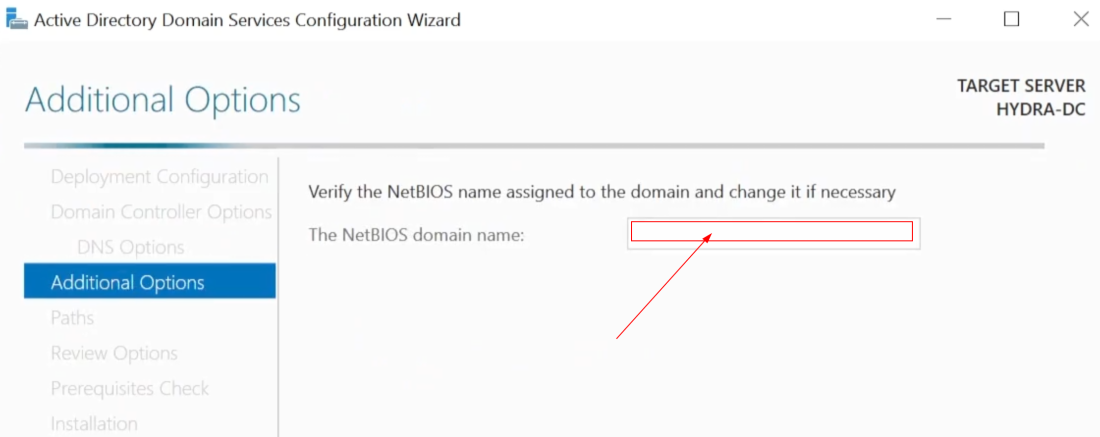The image size is (1100, 437).
Task: Click the AD DS wizard title bar icon
Action: tap(17, 19)
